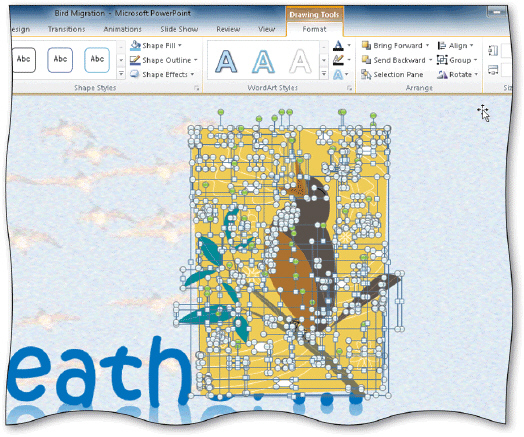This screenshot has width=524, height=437.
Task: Open the Slide Show tab
Action: [179, 29]
